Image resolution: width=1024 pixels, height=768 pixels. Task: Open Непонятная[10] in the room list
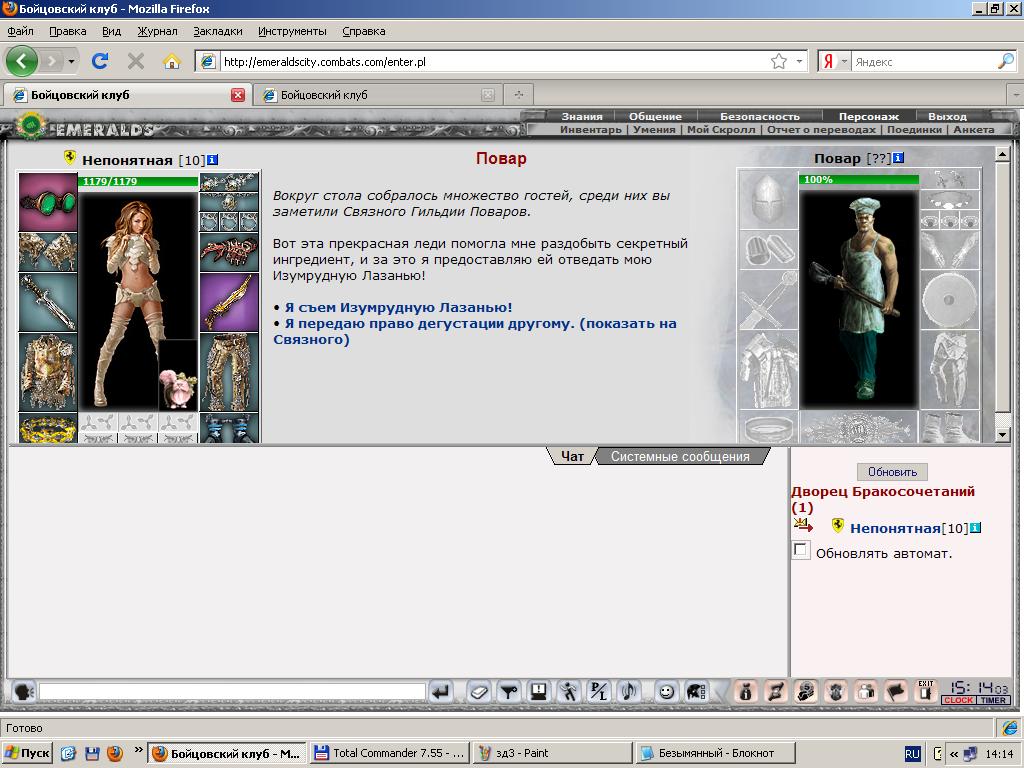[x=895, y=528]
